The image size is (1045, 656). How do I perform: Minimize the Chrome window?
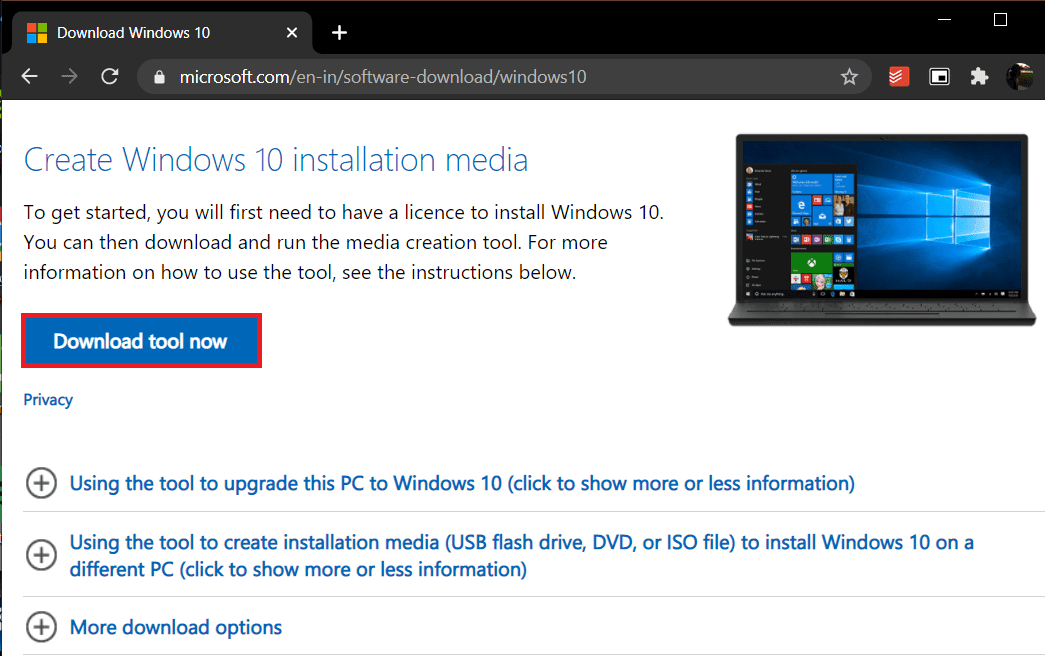[944, 20]
